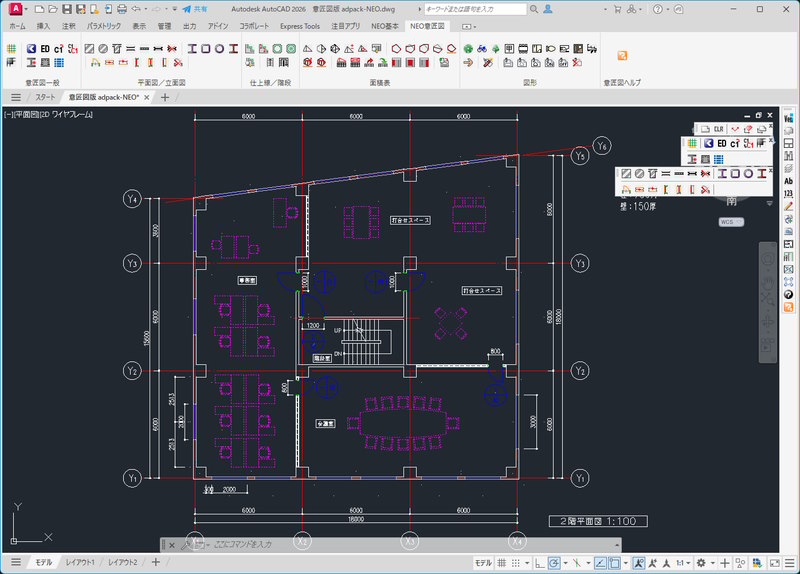Toggle grid display in status bar

(x=503, y=563)
